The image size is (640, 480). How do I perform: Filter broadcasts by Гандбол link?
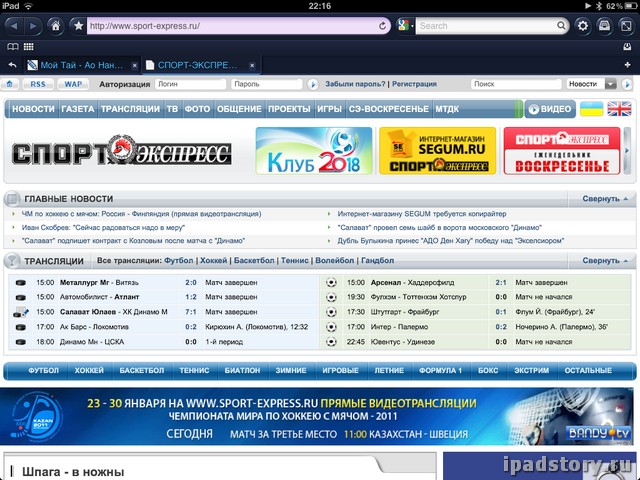(x=378, y=260)
